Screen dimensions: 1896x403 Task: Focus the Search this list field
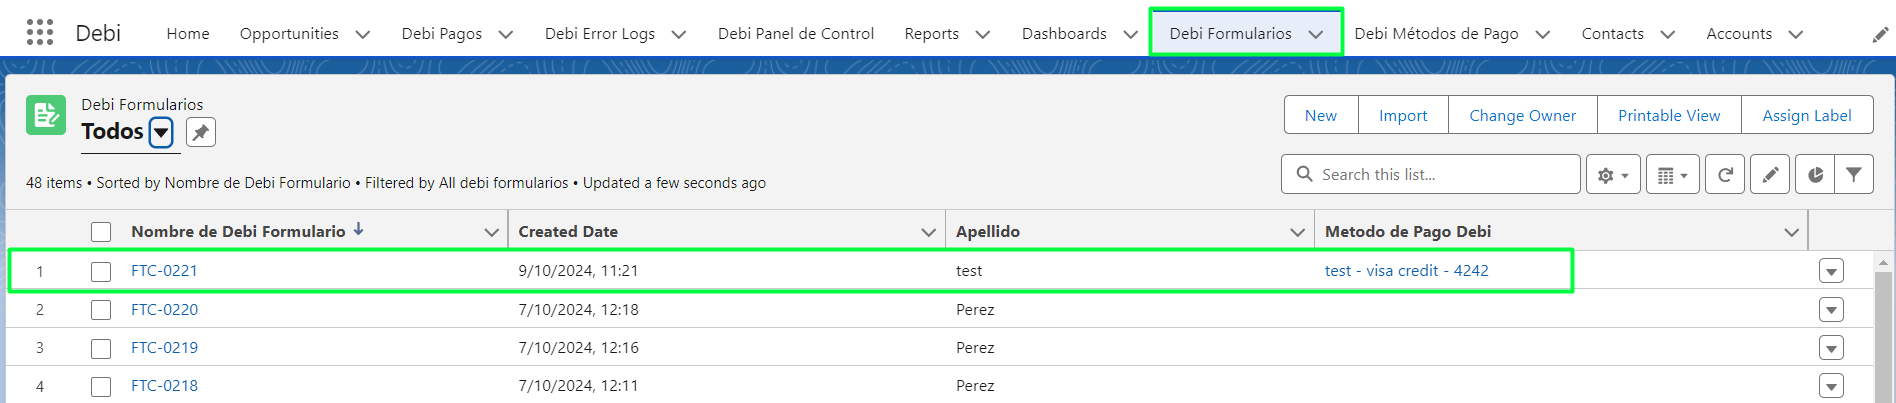(1431, 174)
